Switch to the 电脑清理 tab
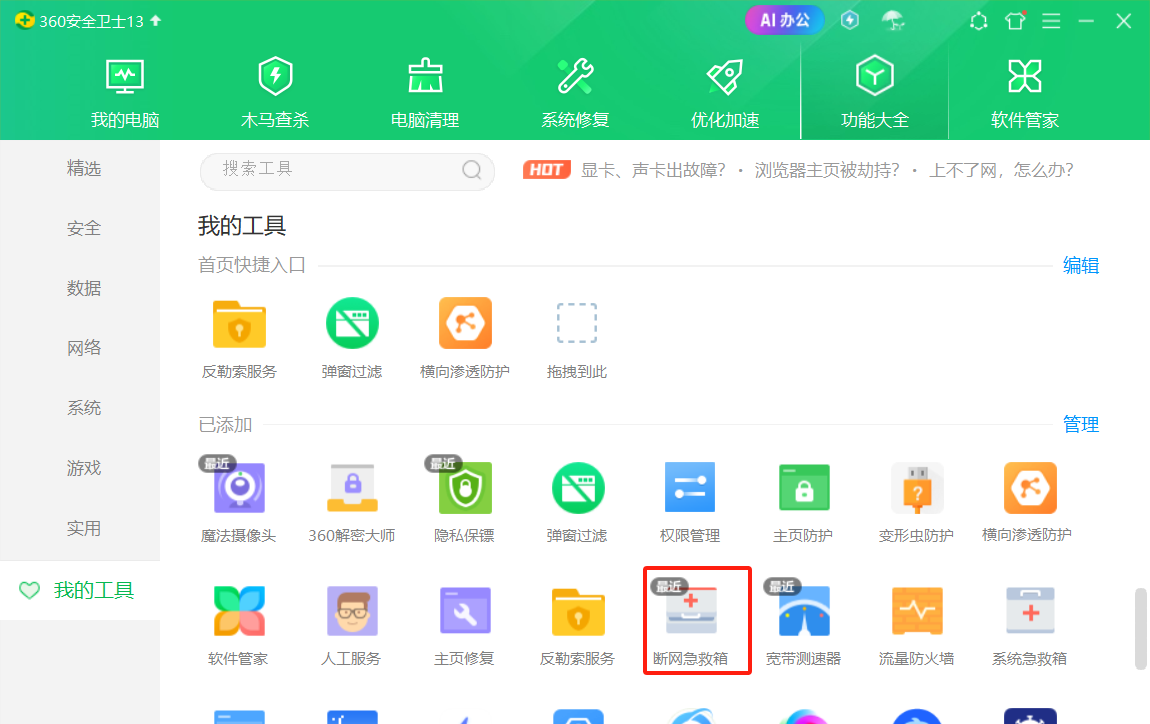This screenshot has width=1150, height=724. [425, 92]
